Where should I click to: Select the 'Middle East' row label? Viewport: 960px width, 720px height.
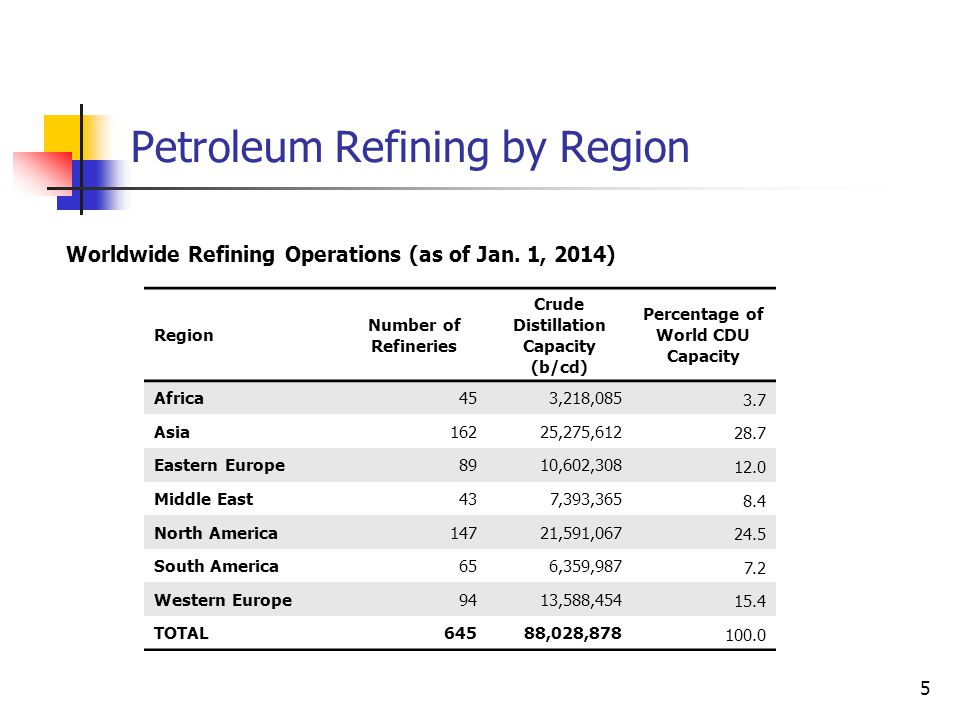203,499
